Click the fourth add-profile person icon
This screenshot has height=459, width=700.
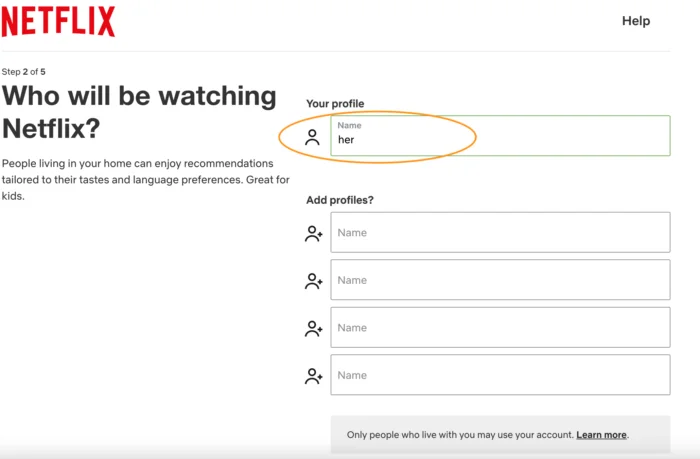click(x=314, y=376)
